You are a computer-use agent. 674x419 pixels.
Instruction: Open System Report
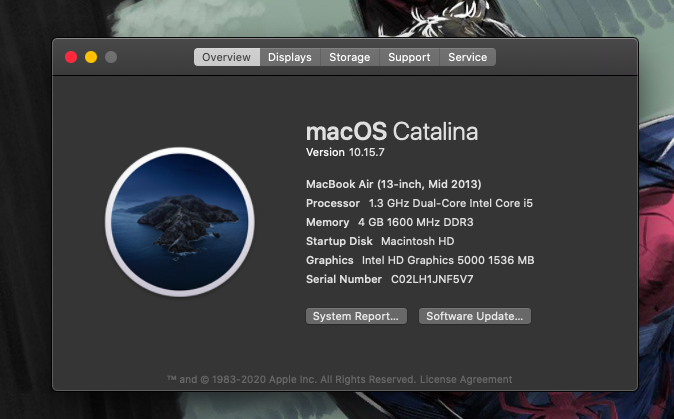tap(356, 316)
